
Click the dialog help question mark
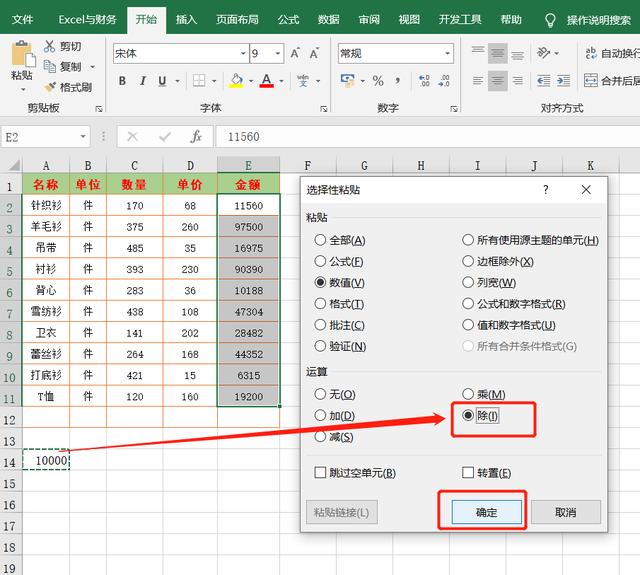(x=546, y=189)
